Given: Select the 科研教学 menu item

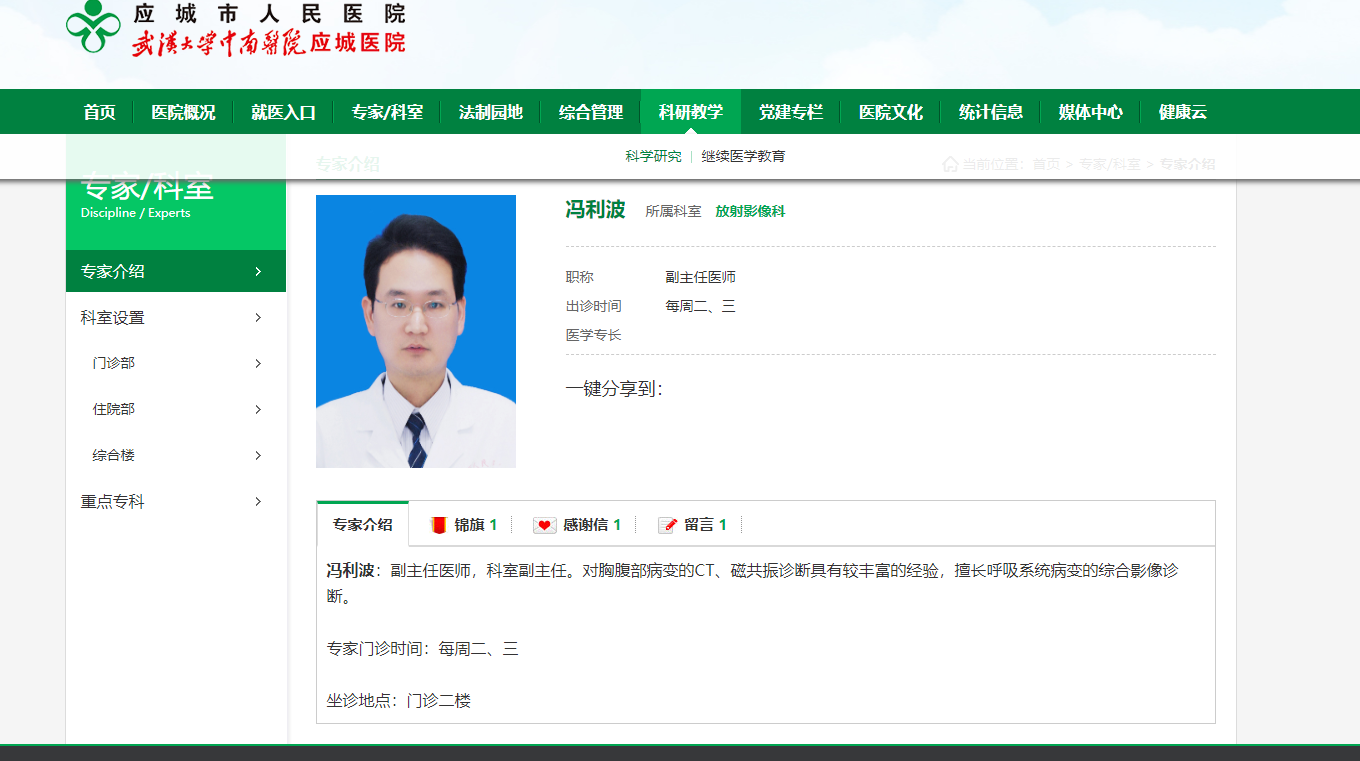Looking at the screenshot, I should pos(691,112).
